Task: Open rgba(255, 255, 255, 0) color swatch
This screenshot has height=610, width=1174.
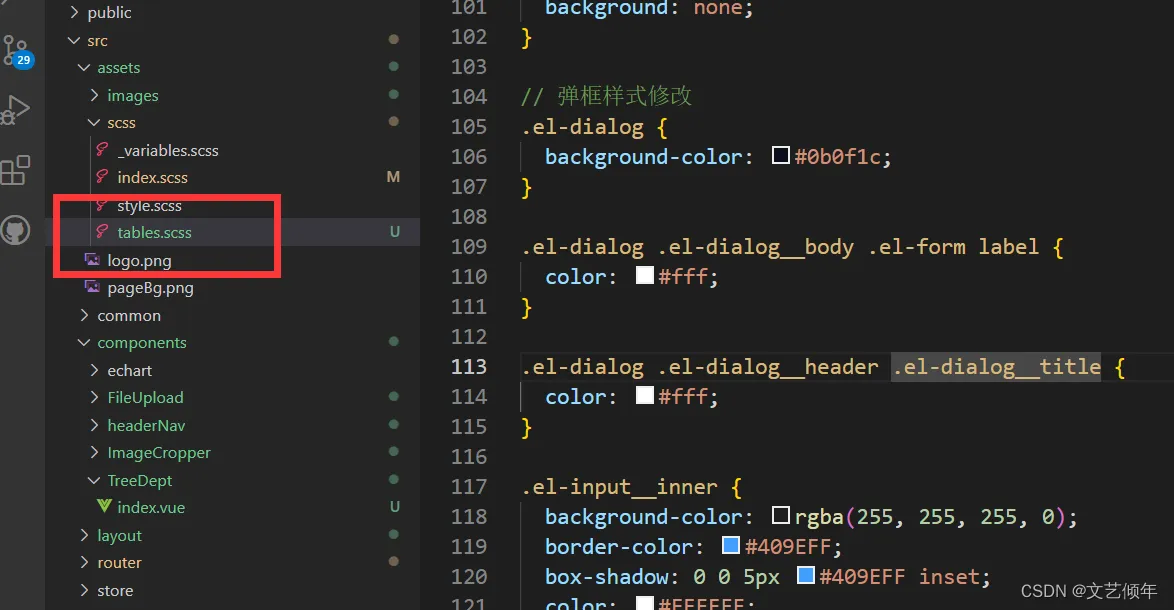Action: tap(781, 515)
